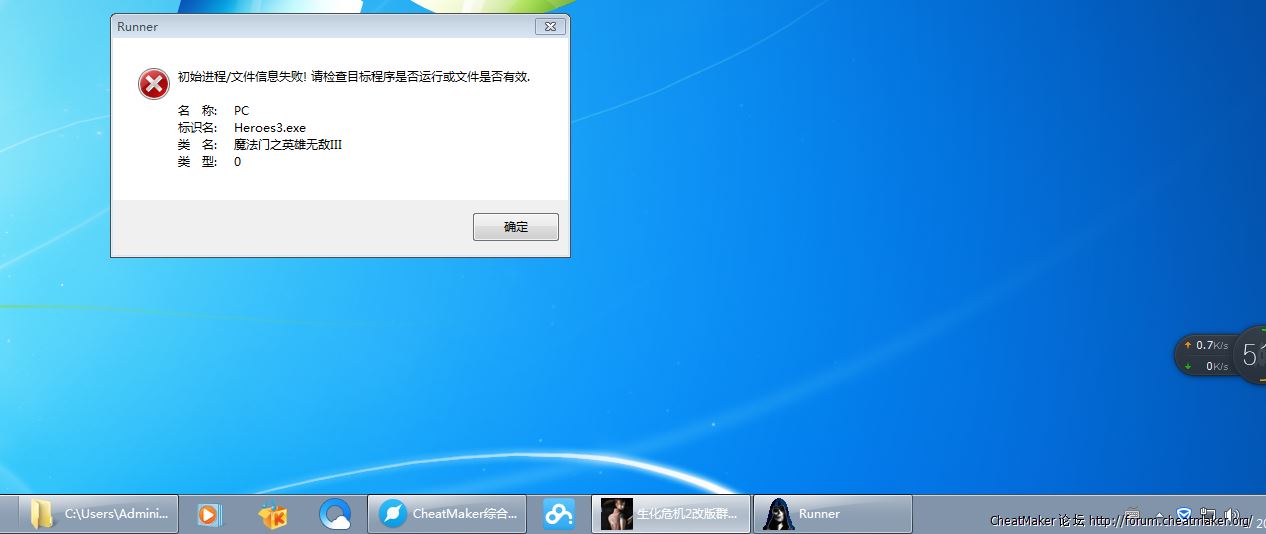The height and width of the screenshot is (534, 1266).
Task: Expand the hidden system tray icons arrow
Action: tap(1159, 514)
